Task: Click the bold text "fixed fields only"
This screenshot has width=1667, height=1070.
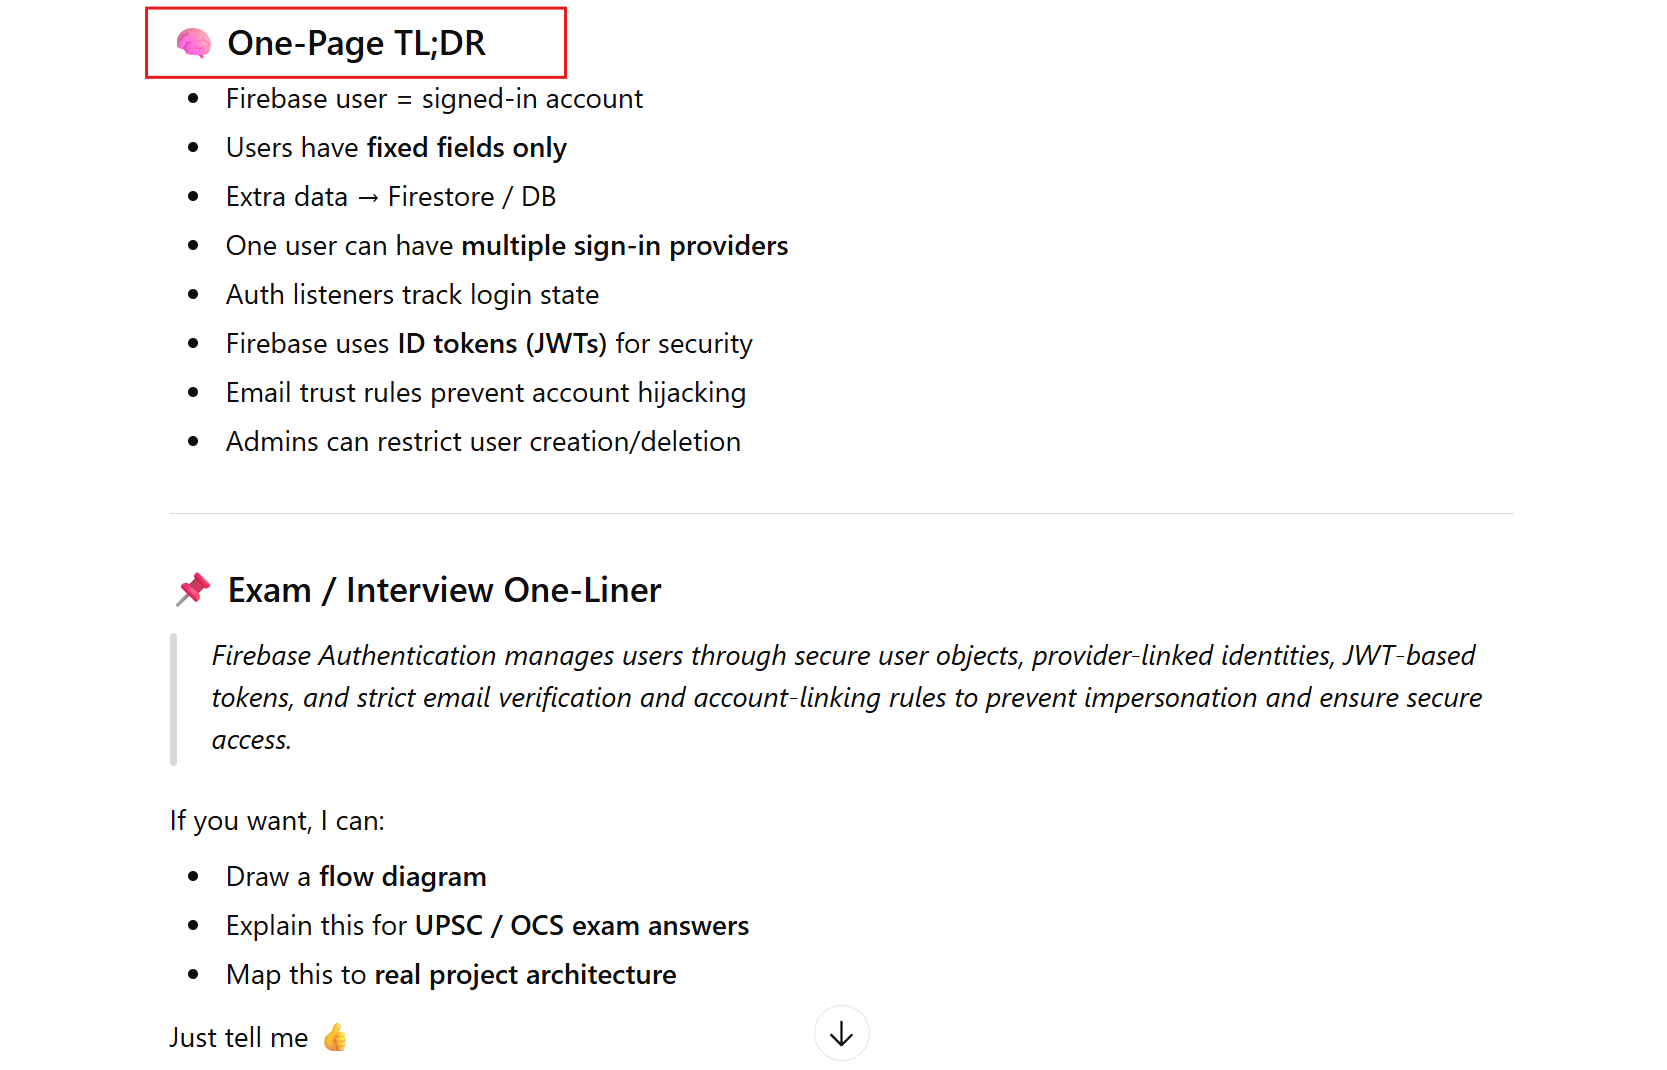Action: pyautogui.click(x=467, y=148)
